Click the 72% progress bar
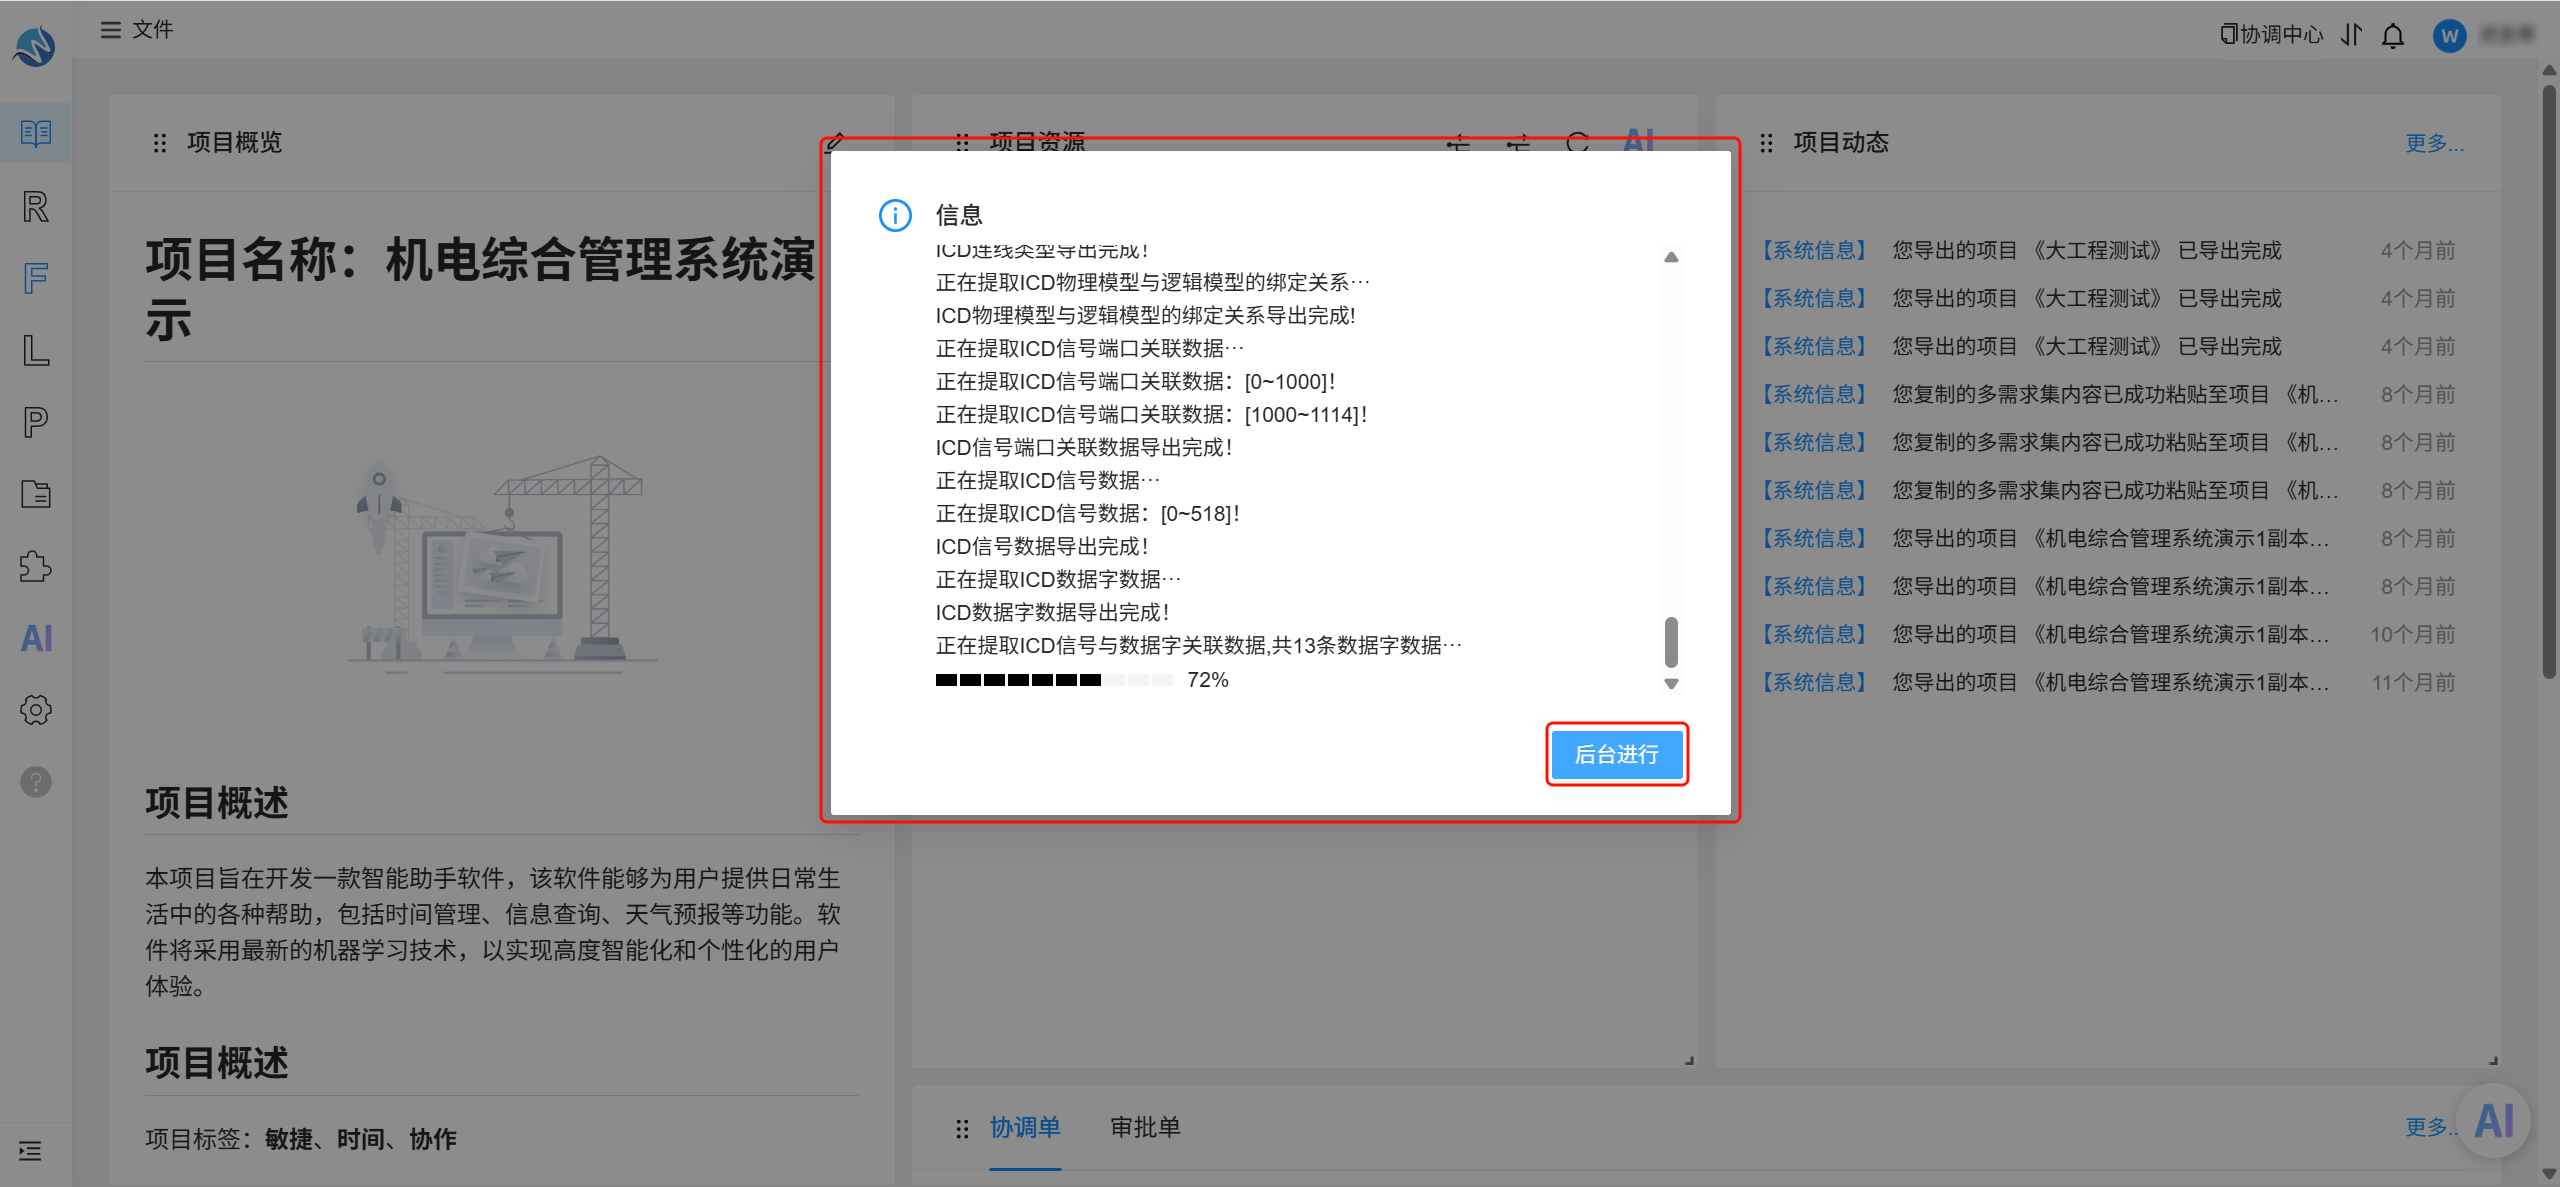2560x1187 pixels. 1054,680
